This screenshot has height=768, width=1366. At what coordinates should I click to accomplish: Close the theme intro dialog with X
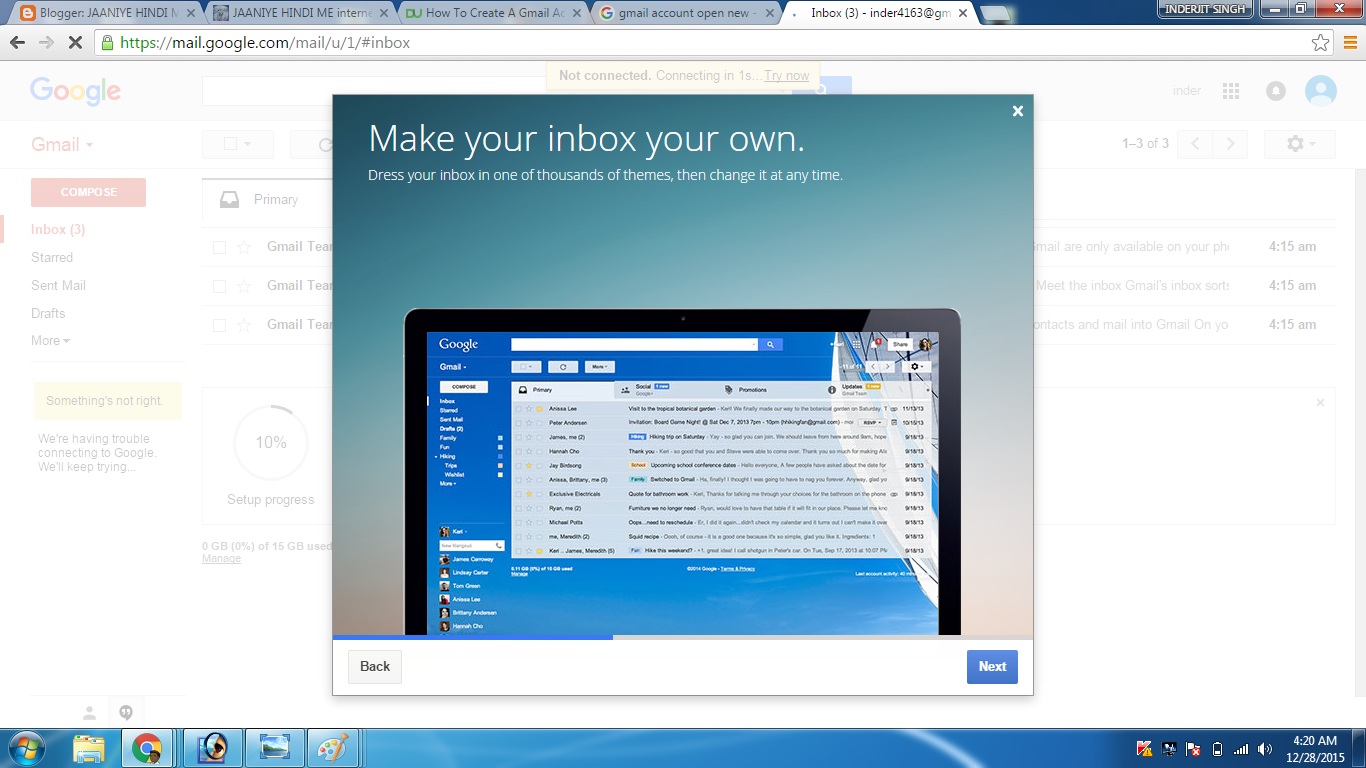[x=1017, y=111]
